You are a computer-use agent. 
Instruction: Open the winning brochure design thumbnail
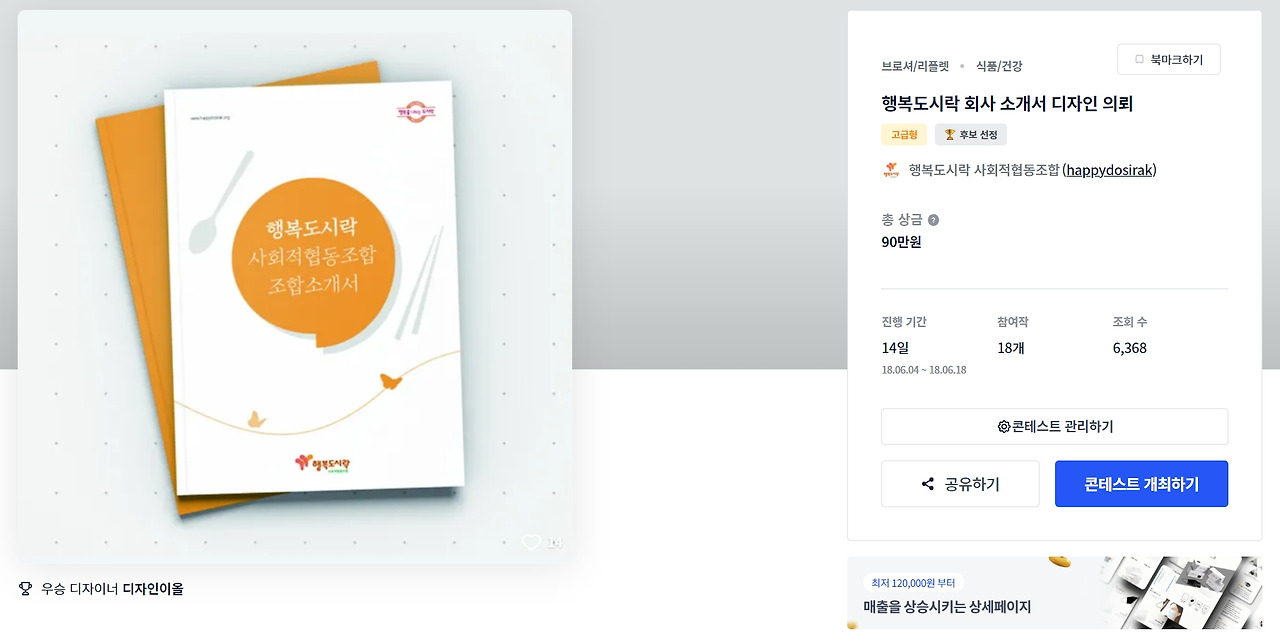coord(295,287)
